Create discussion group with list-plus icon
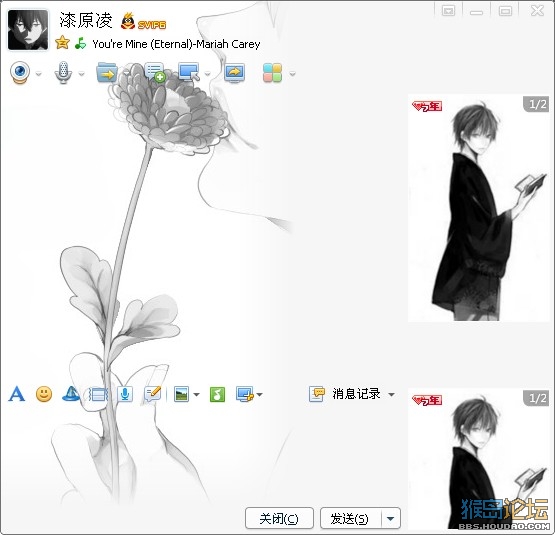Screen dimensions: 555x535 coord(155,73)
